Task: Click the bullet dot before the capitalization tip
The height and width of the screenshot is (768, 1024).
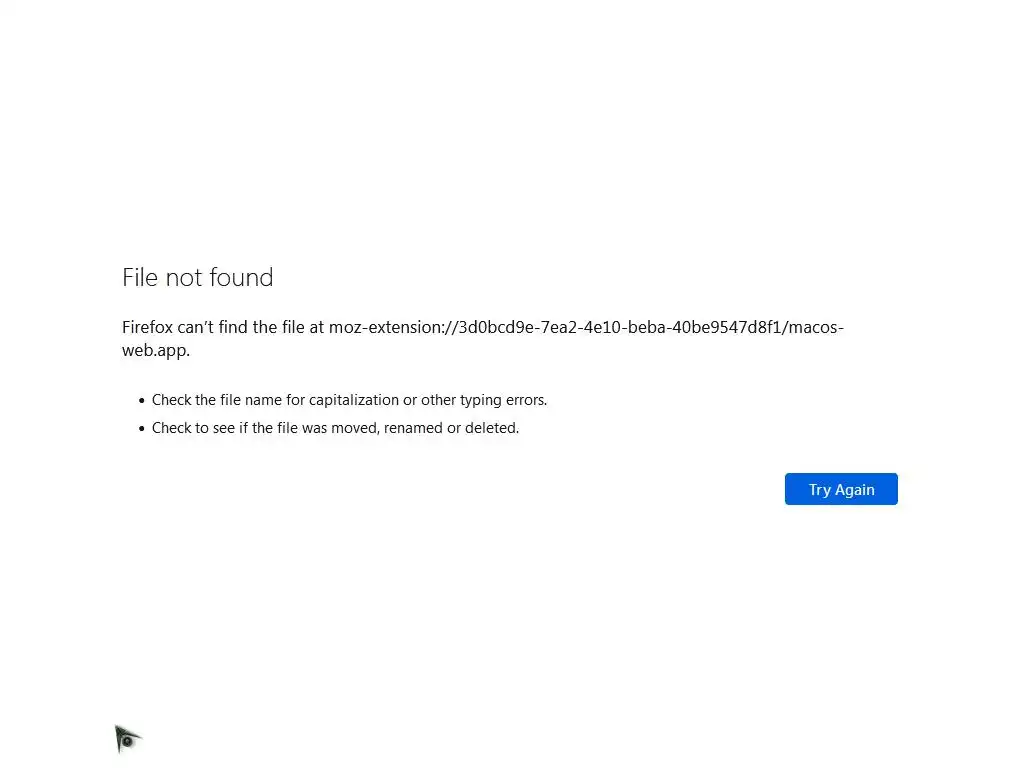Action: click(x=142, y=400)
